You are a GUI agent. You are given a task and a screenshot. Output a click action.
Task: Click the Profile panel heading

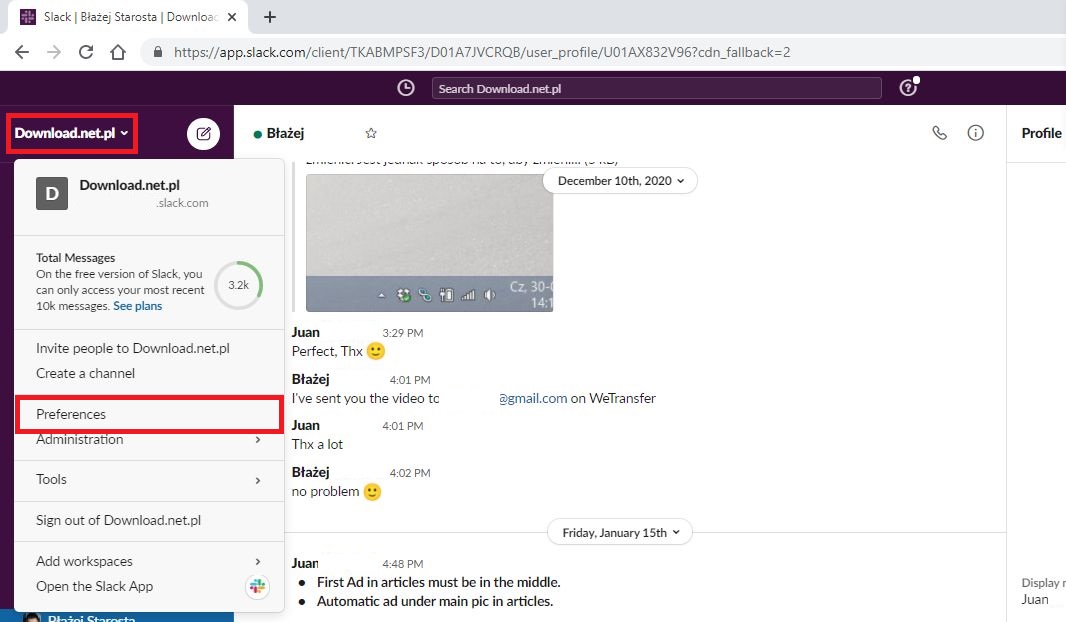[1041, 133]
